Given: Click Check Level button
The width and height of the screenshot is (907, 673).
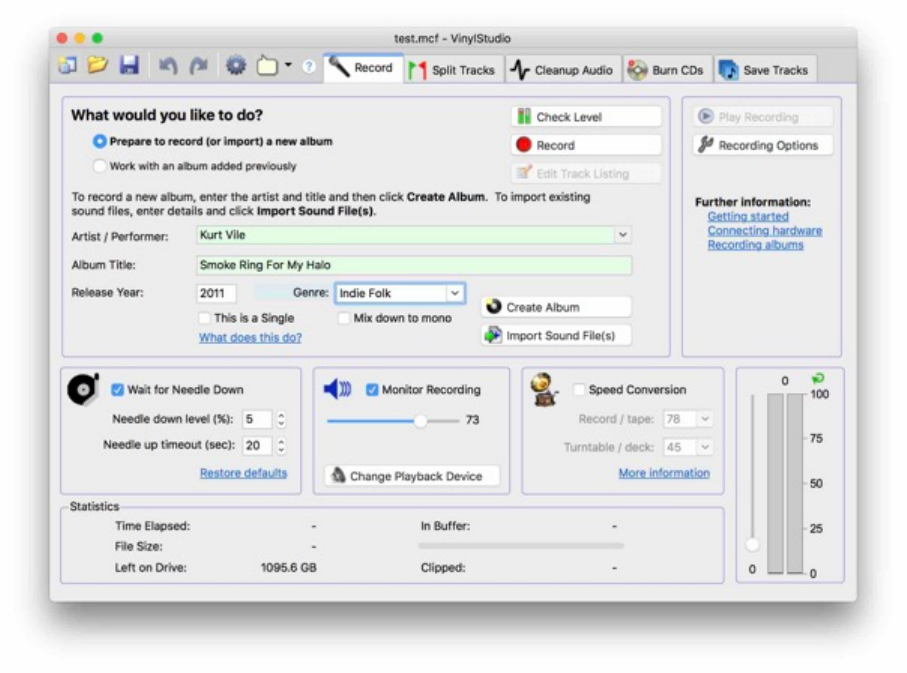Looking at the screenshot, I should [x=586, y=117].
